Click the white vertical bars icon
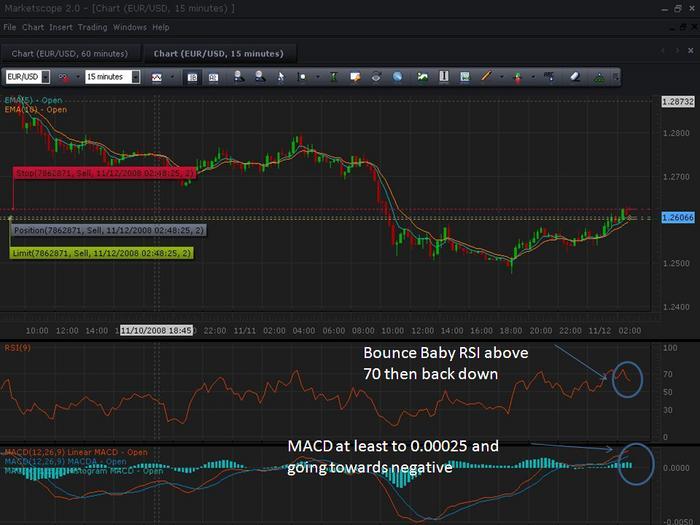Viewport: 700px width, 525px height. 443,77
